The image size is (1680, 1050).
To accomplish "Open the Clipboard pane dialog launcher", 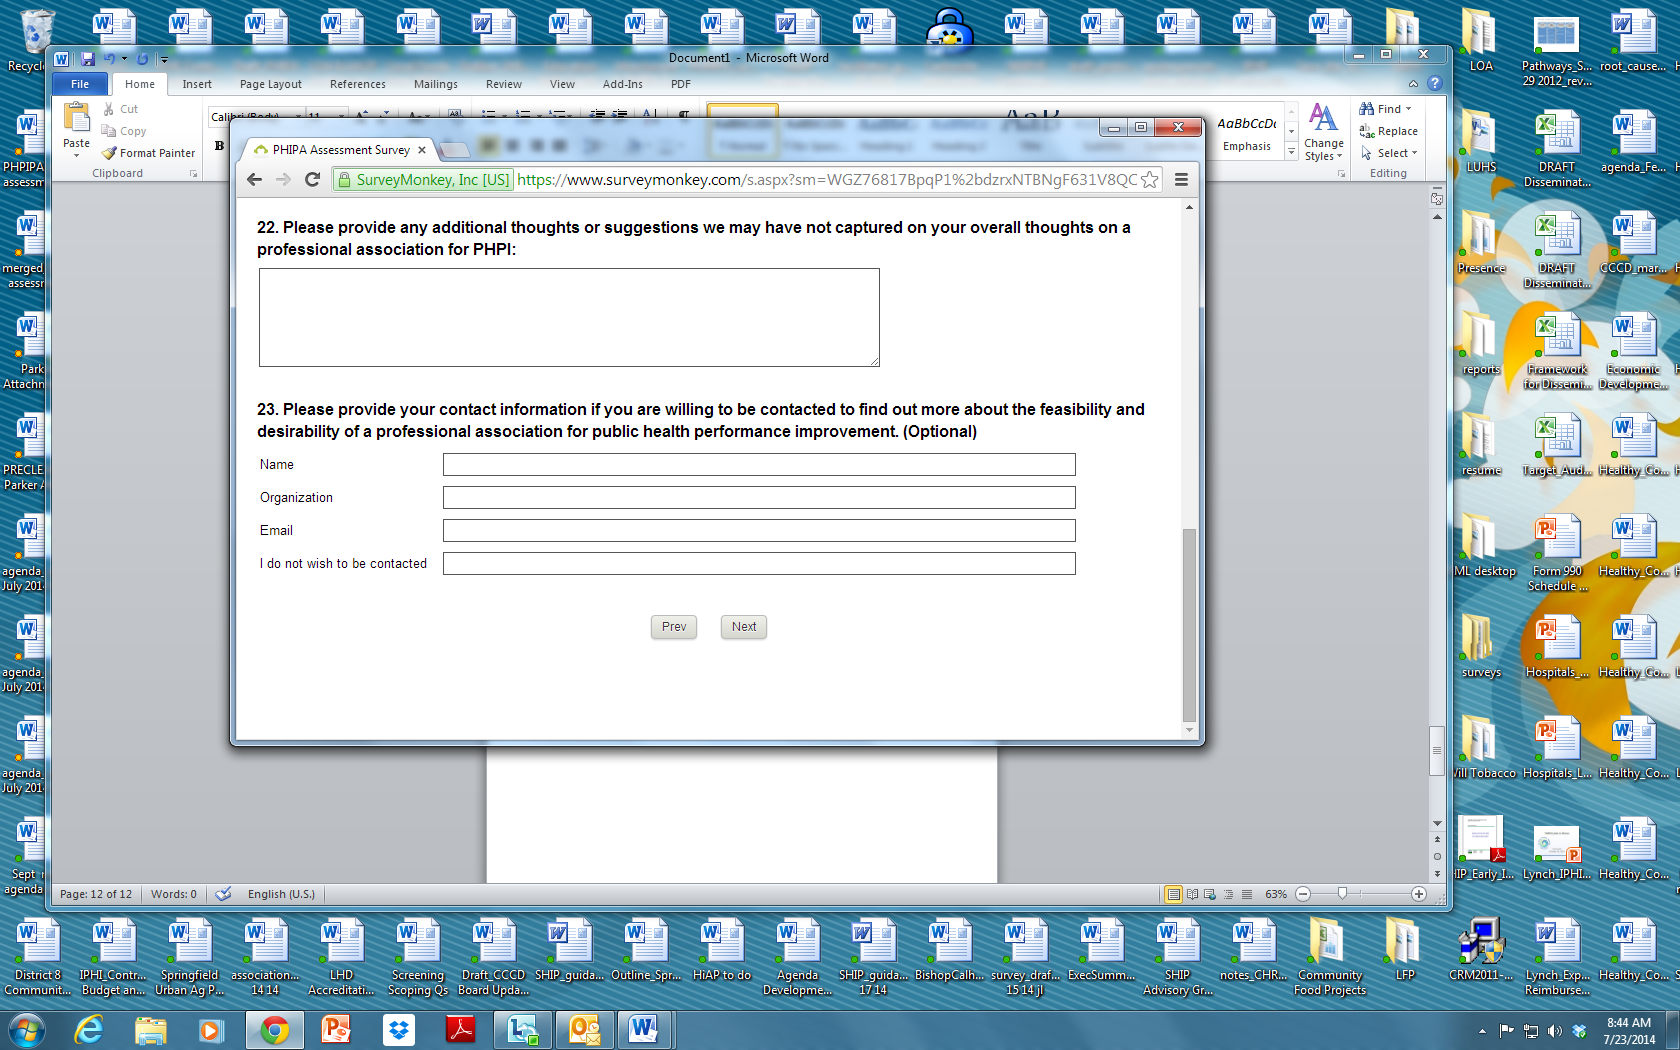I will (193, 174).
